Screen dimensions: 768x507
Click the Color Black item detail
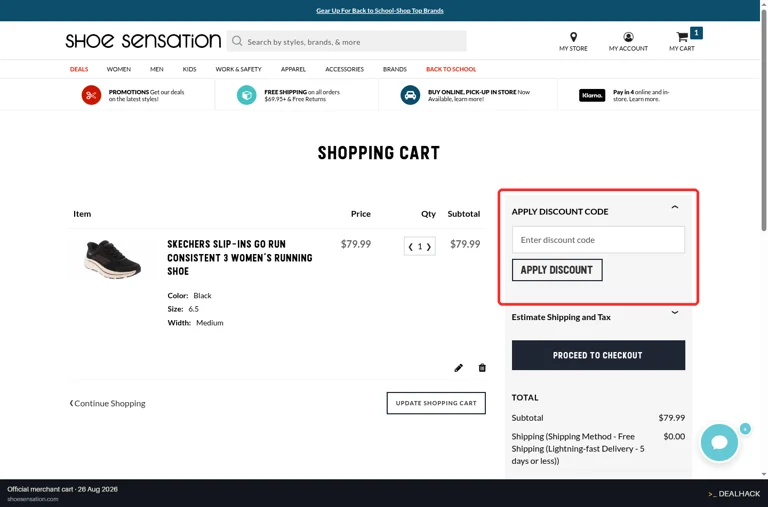point(190,295)
